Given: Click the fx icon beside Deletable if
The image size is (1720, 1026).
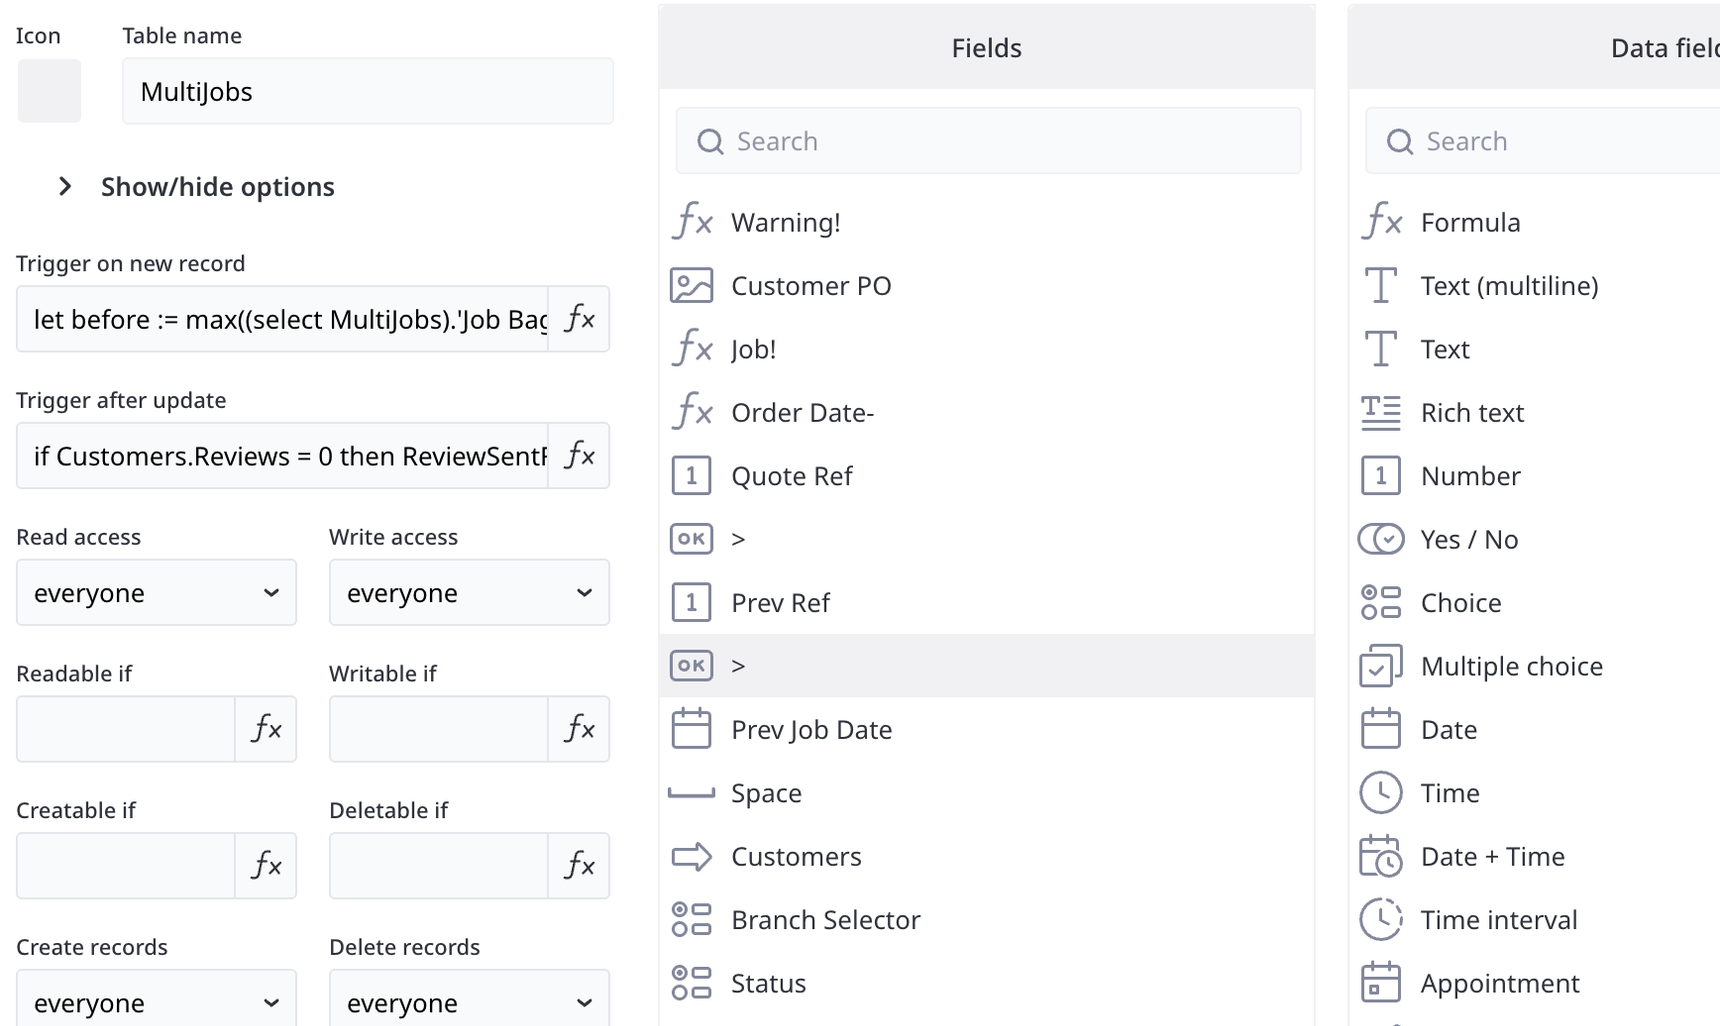Looking at the screenshot, I should tap(579, 866).
